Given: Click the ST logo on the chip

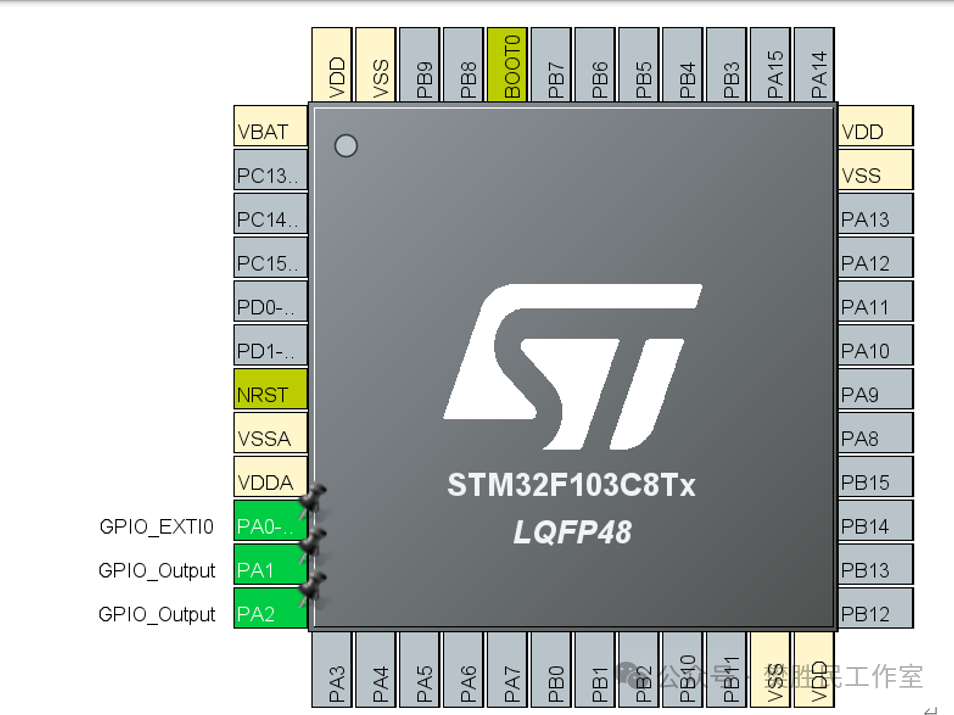Looking at the screenshot, I should [x=573, y=367].
